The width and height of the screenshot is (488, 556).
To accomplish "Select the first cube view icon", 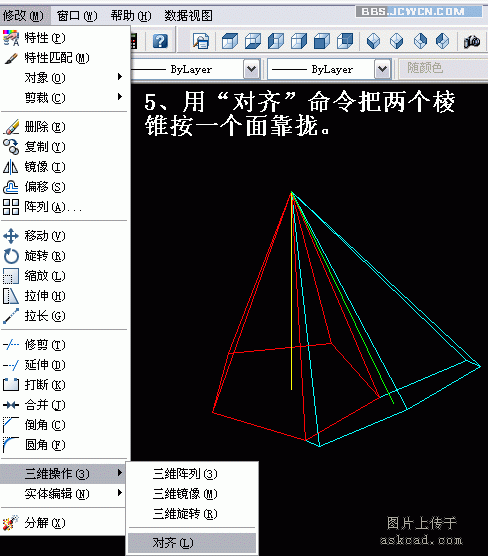I will (x=229, y=41).
